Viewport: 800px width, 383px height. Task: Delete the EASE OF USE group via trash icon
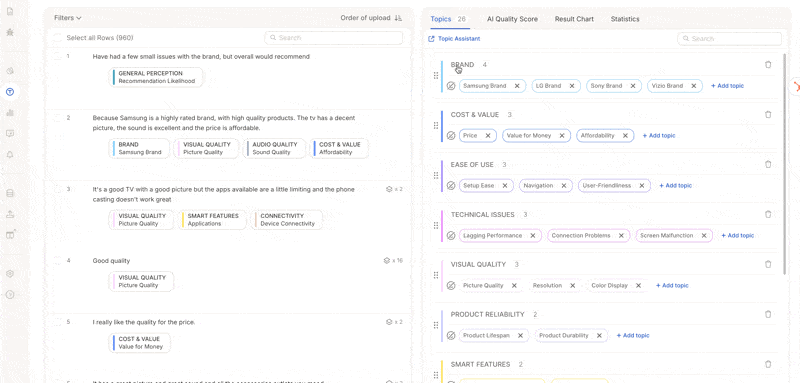[768, 165]
